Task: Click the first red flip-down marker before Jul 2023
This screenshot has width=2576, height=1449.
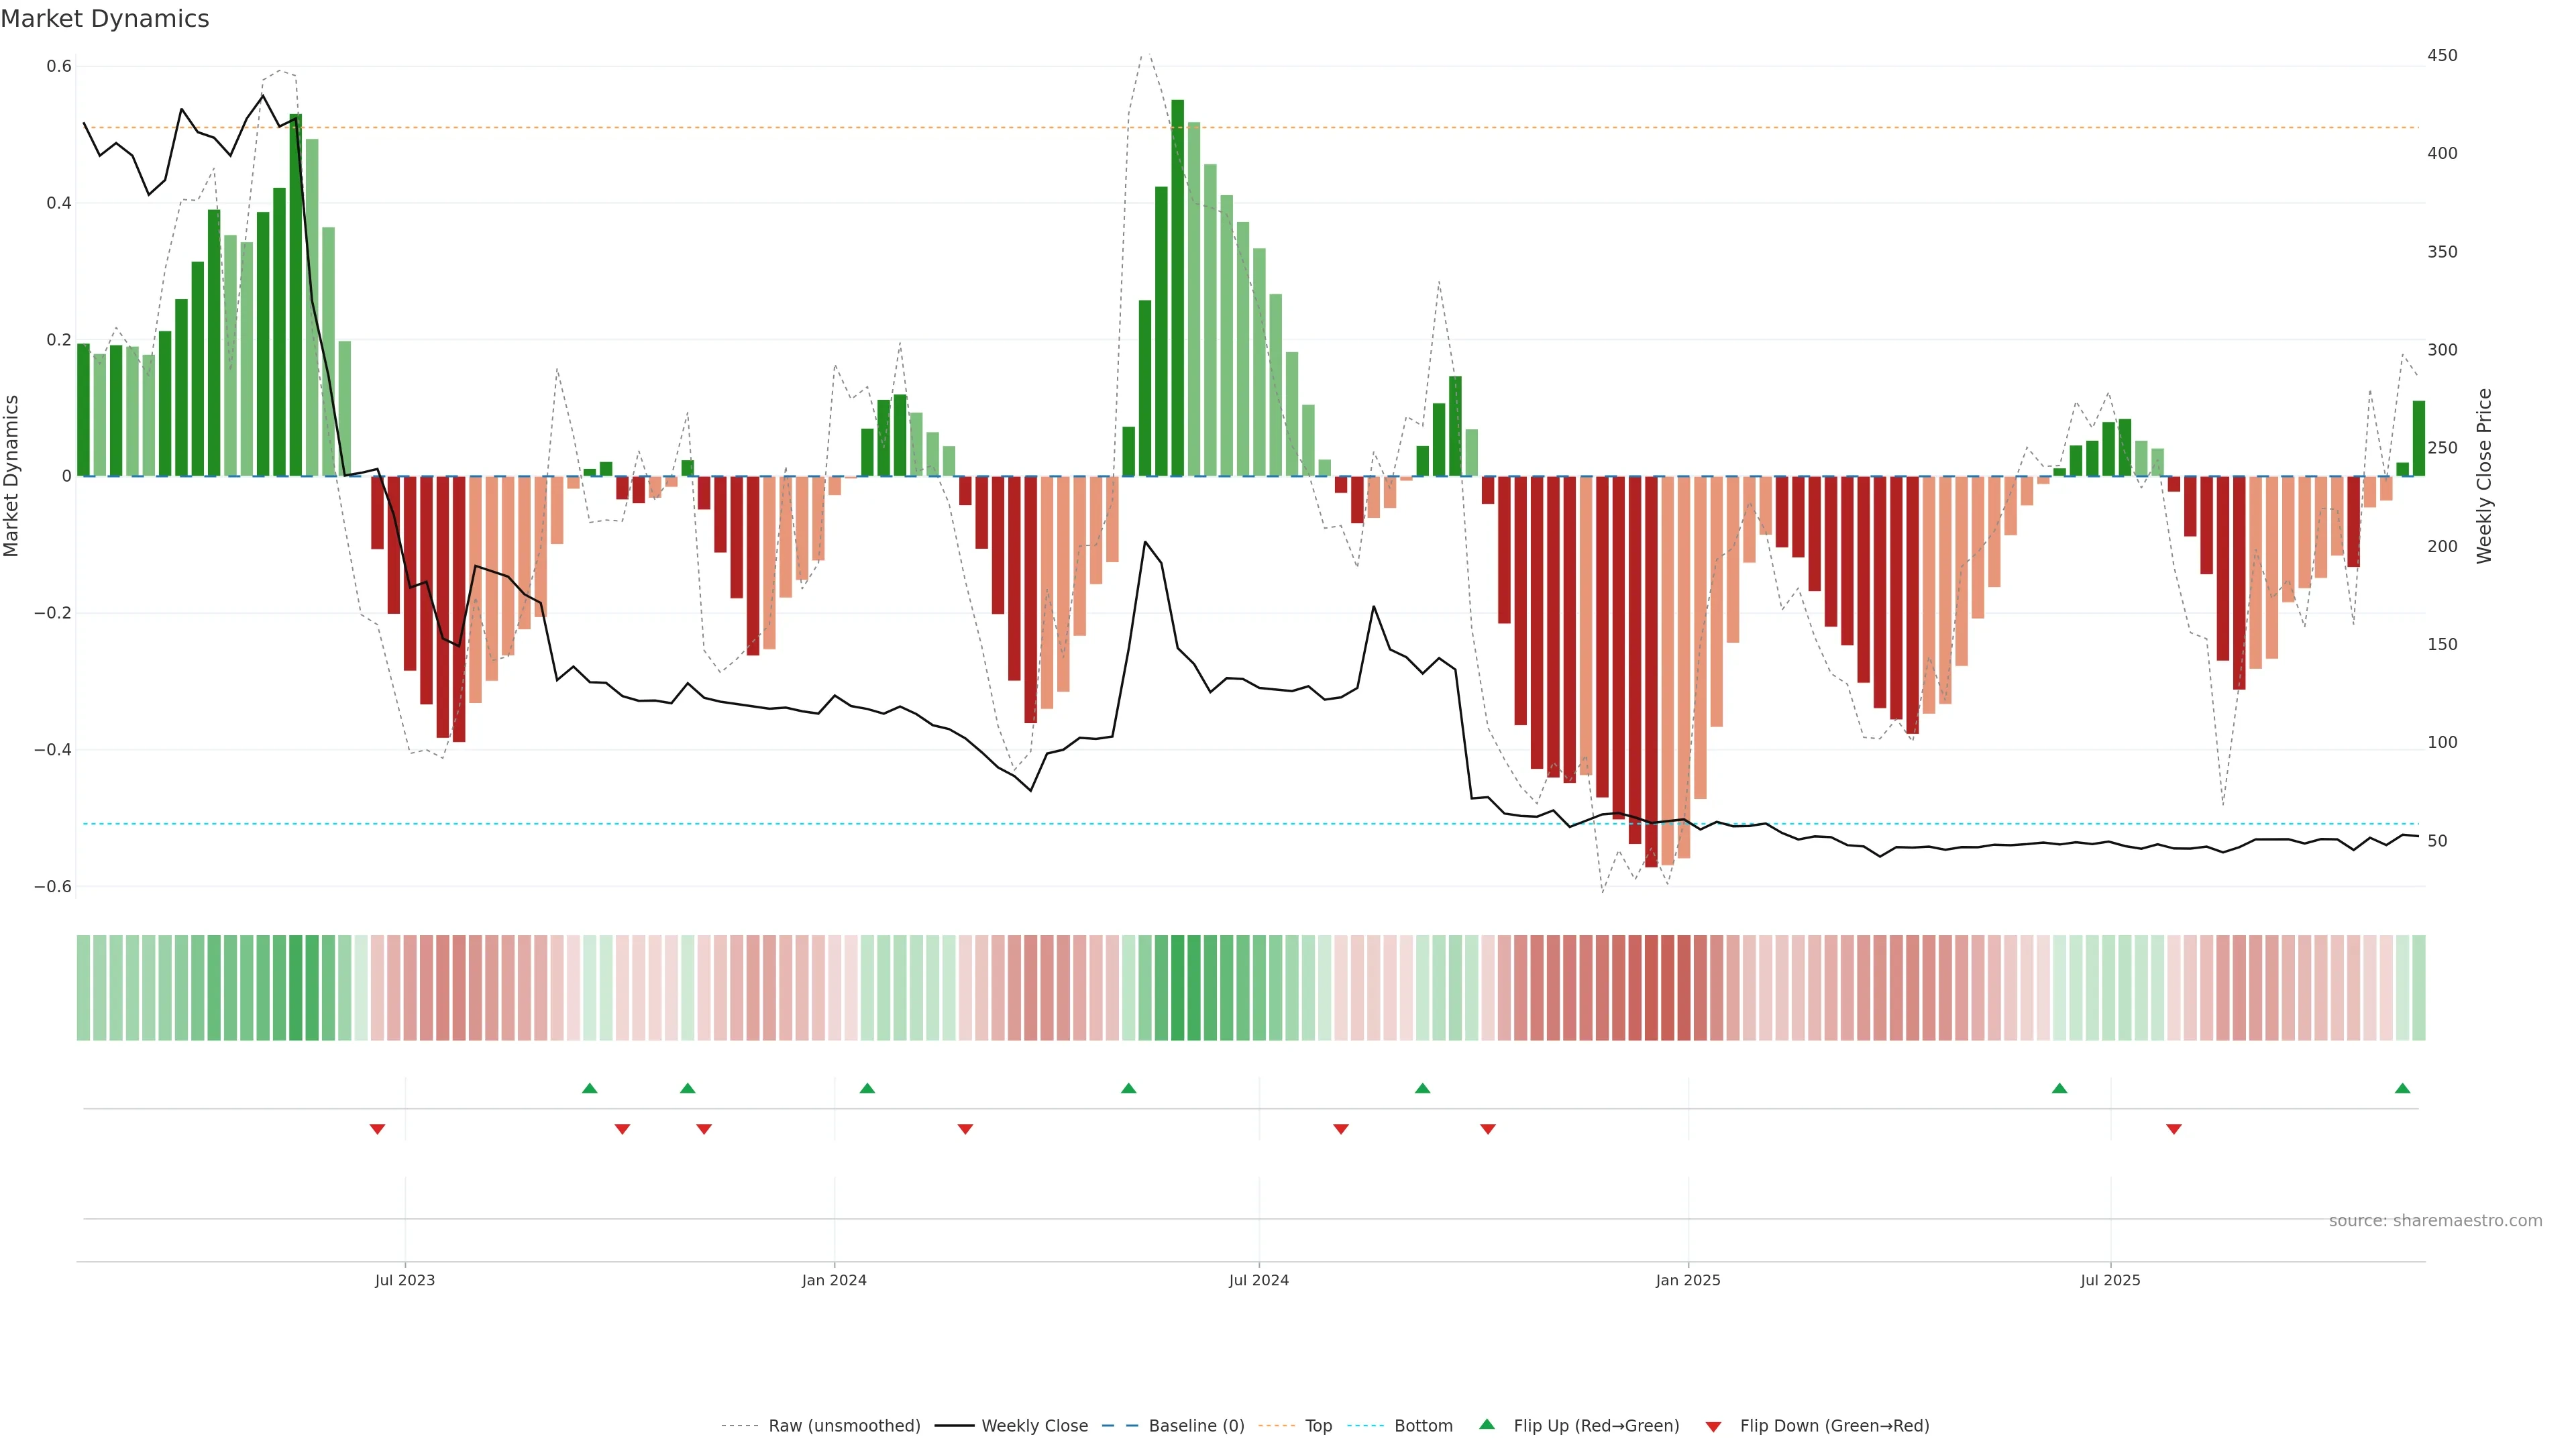Action: 377,1129
